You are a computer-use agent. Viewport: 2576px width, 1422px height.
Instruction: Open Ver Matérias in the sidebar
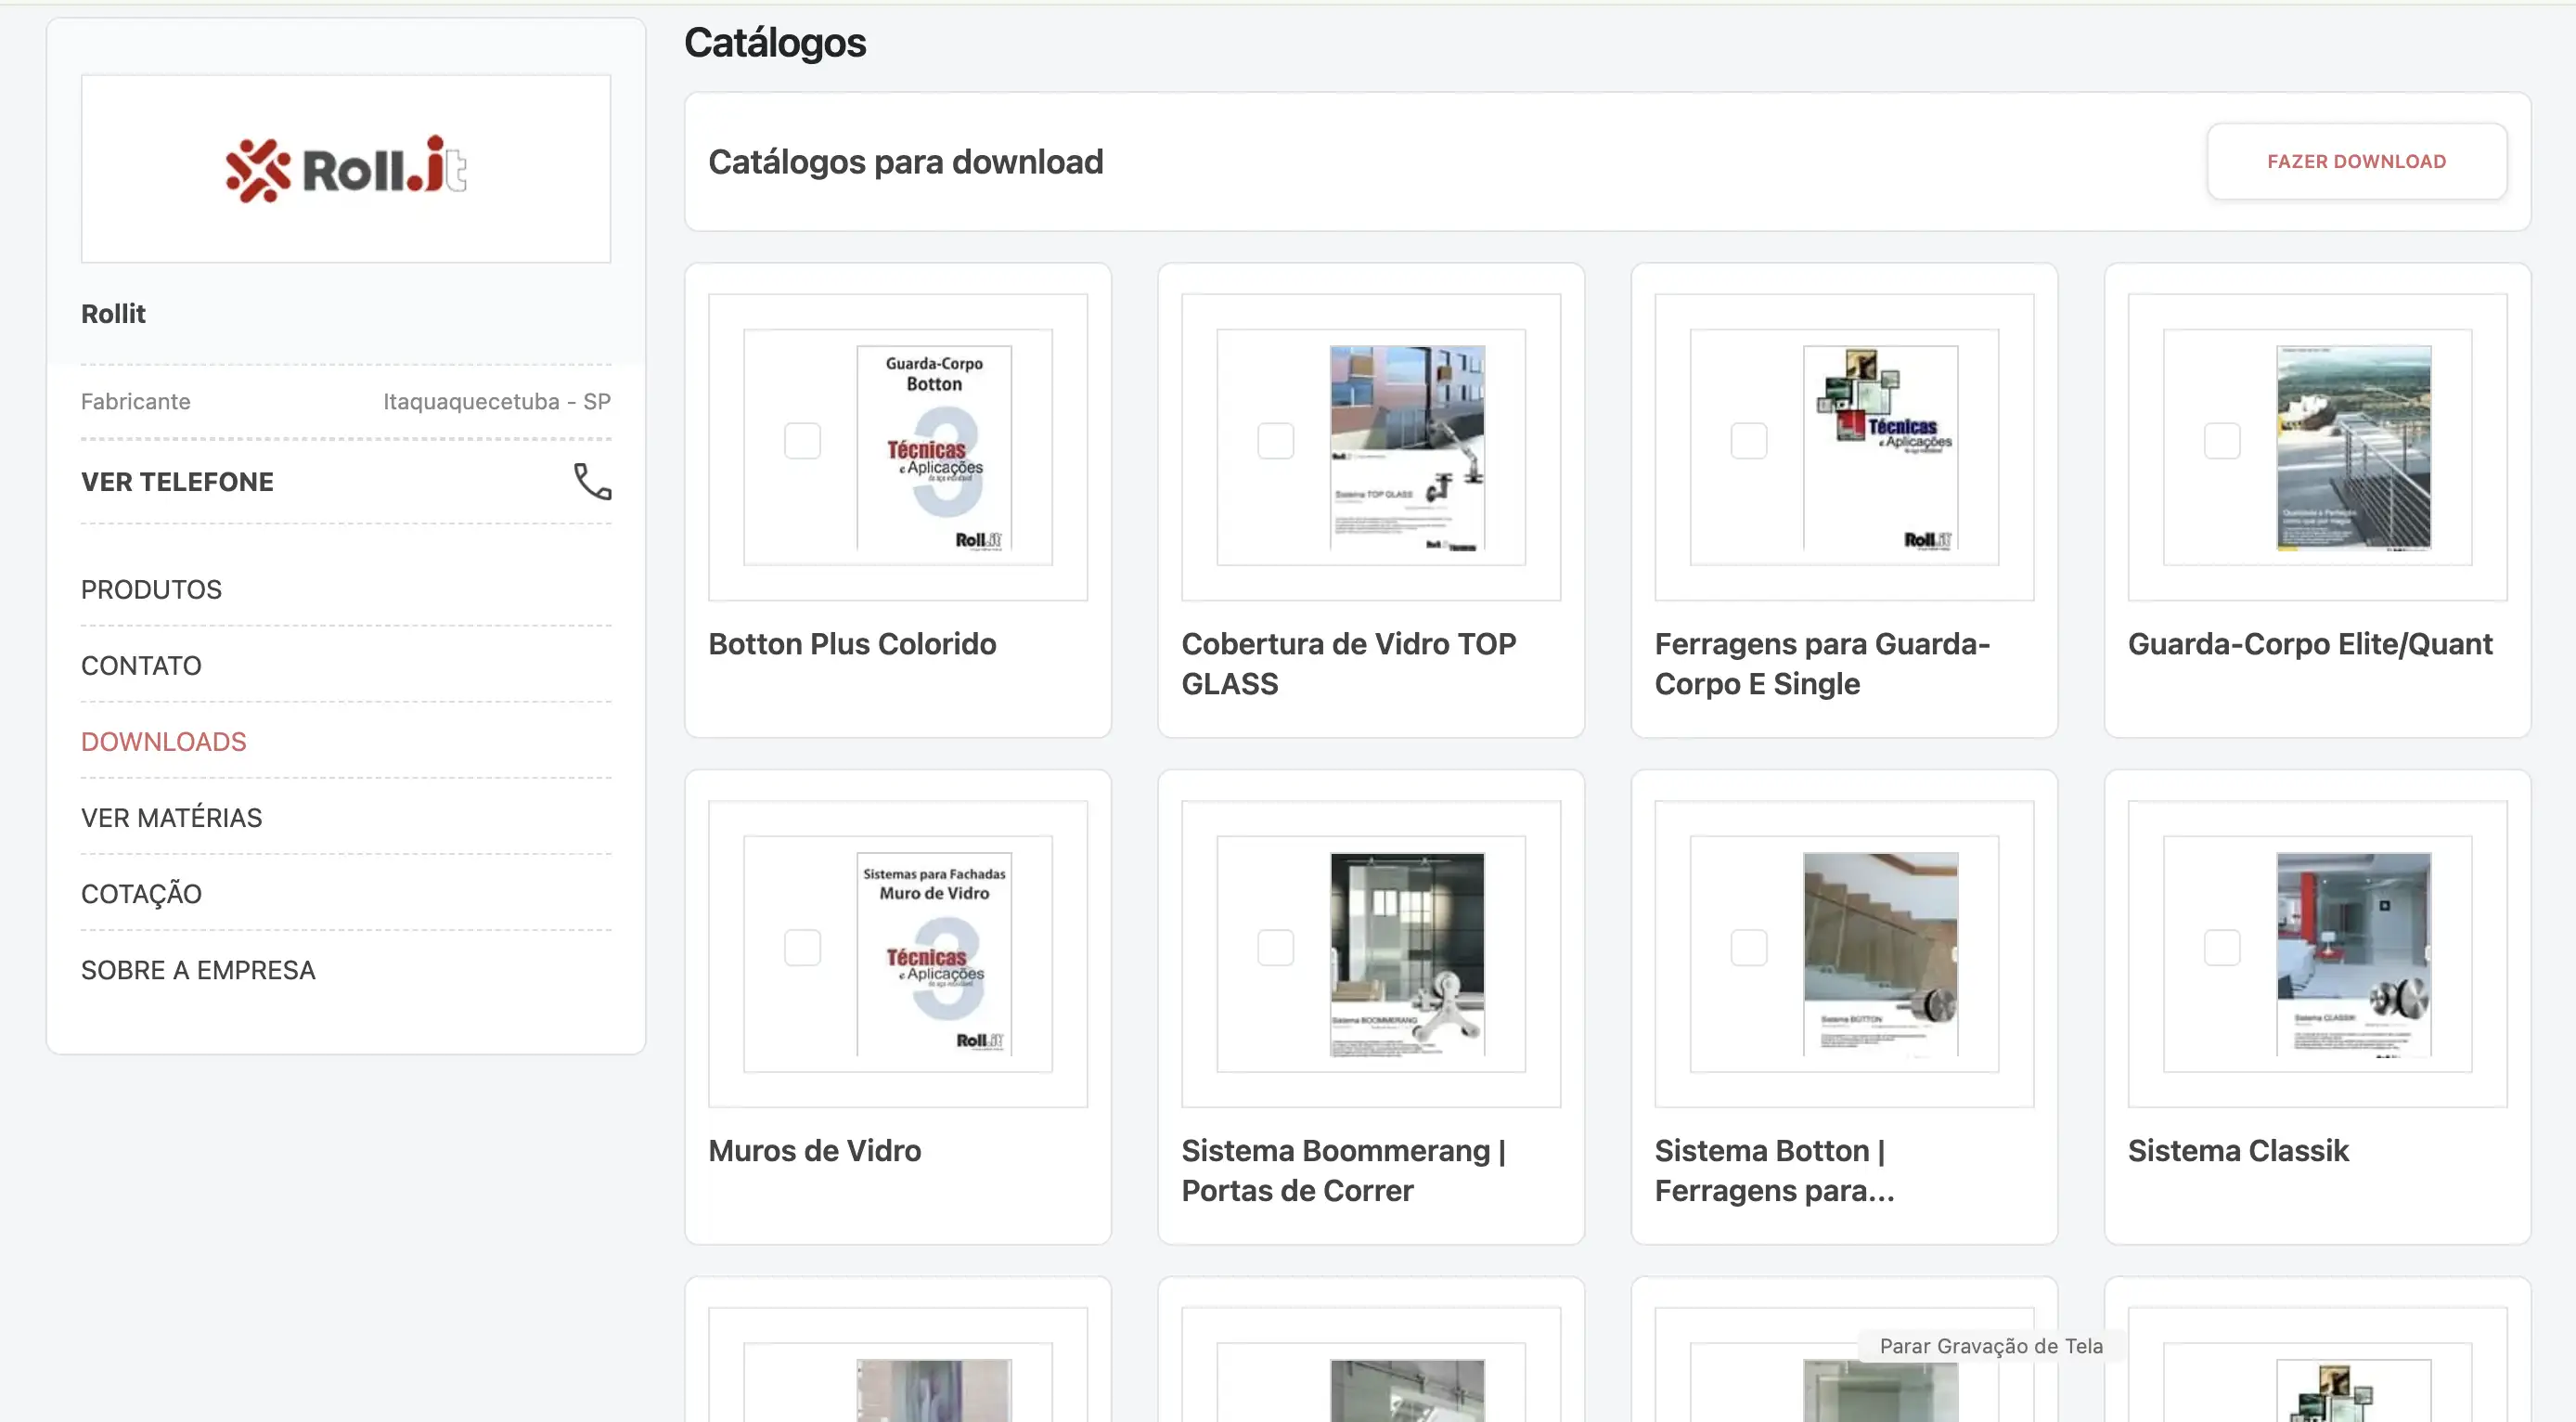click(171, 817)
